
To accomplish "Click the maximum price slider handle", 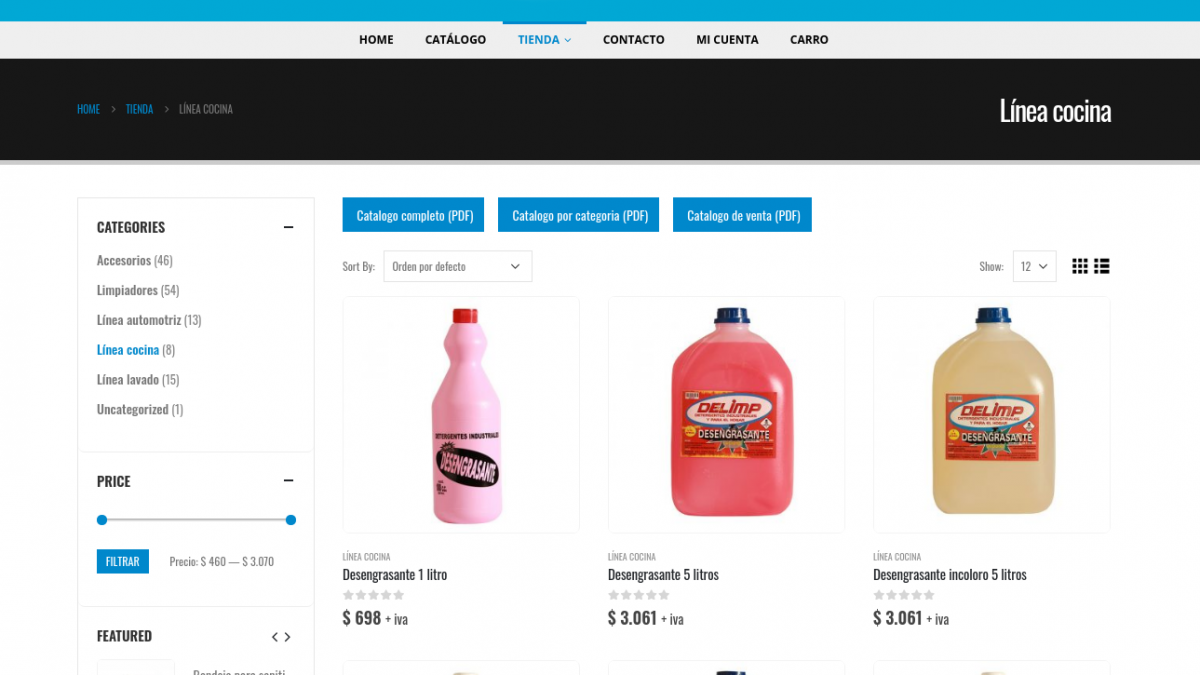I will coord(291,520).
